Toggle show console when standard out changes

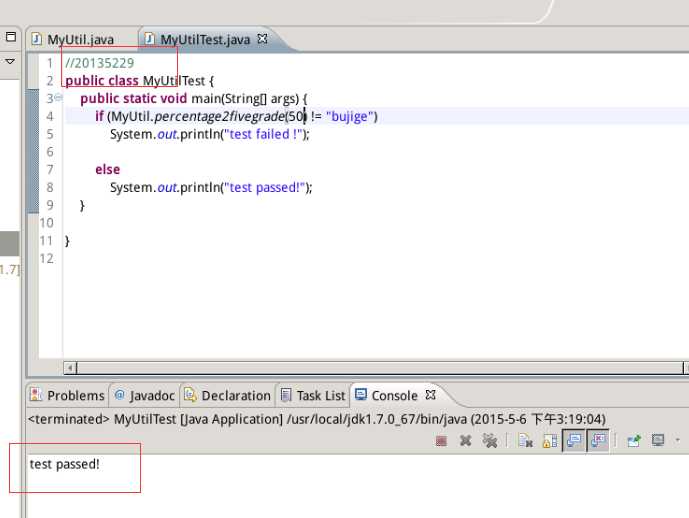tap(574, 440)
